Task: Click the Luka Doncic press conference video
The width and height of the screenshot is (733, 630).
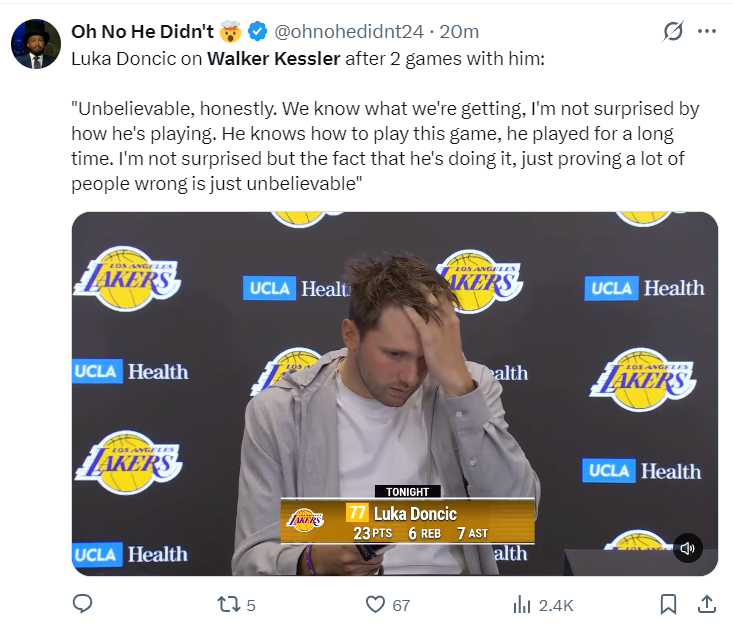Action: [x=395, y=394]
